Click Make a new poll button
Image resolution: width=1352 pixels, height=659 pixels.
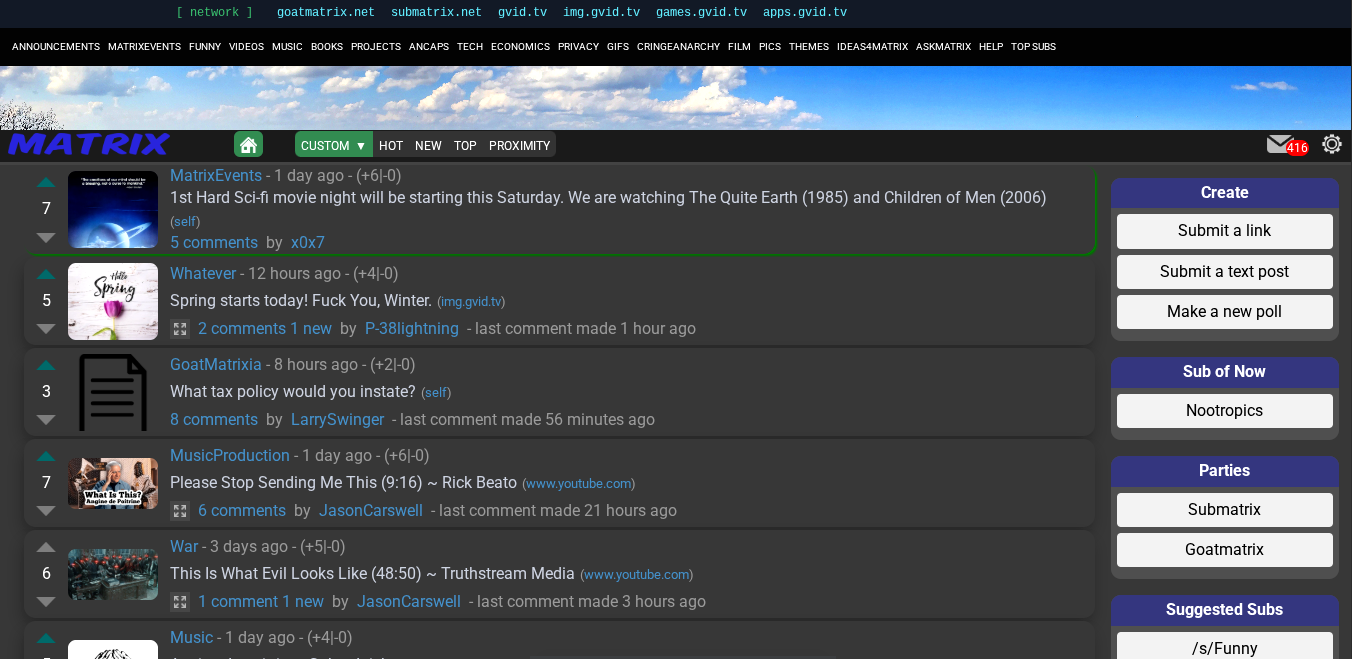pyautogui.click(x=1224, y=312)
